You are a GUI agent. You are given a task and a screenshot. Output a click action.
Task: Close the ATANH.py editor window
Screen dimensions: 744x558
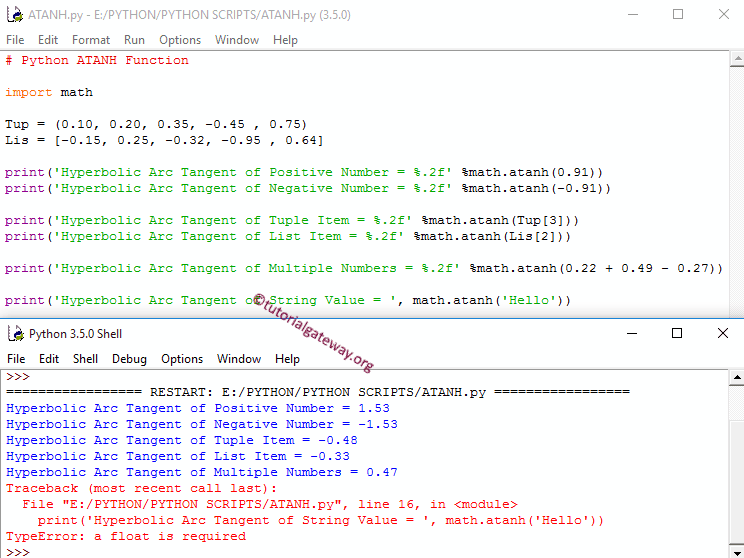coord(724,14)
